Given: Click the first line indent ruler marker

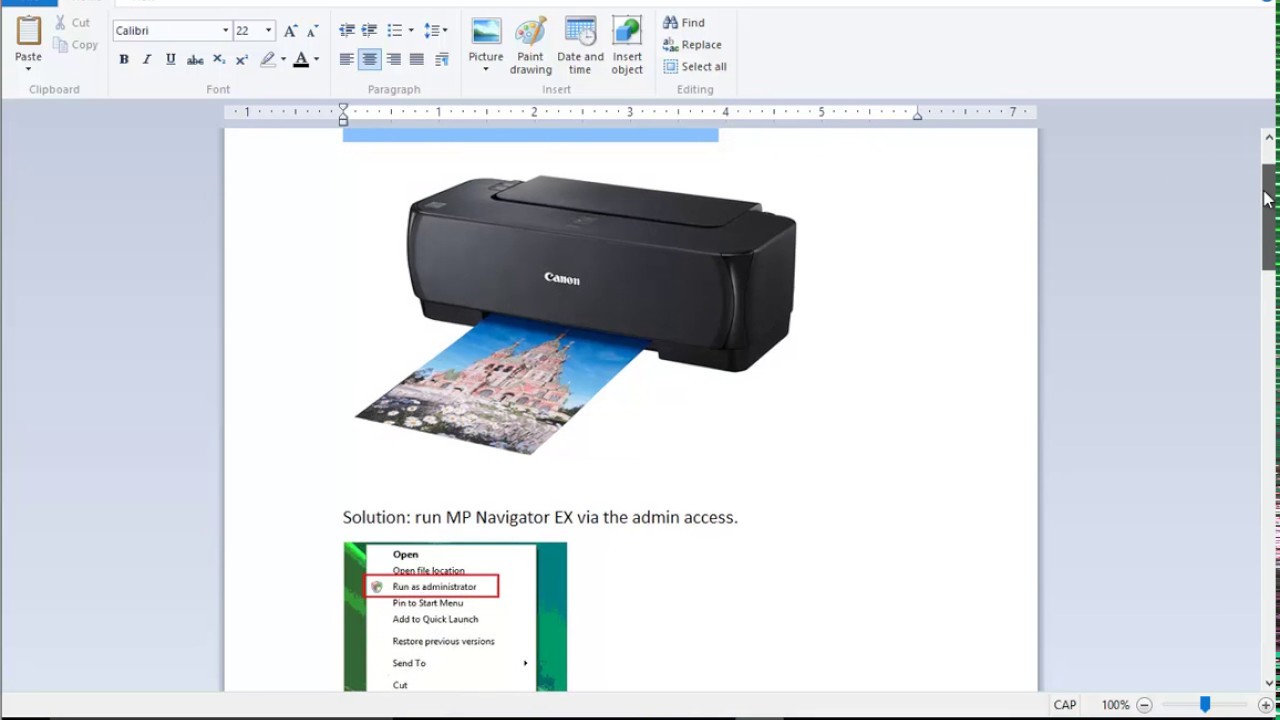Looking at the screenshot, I should tap(343, 108).
